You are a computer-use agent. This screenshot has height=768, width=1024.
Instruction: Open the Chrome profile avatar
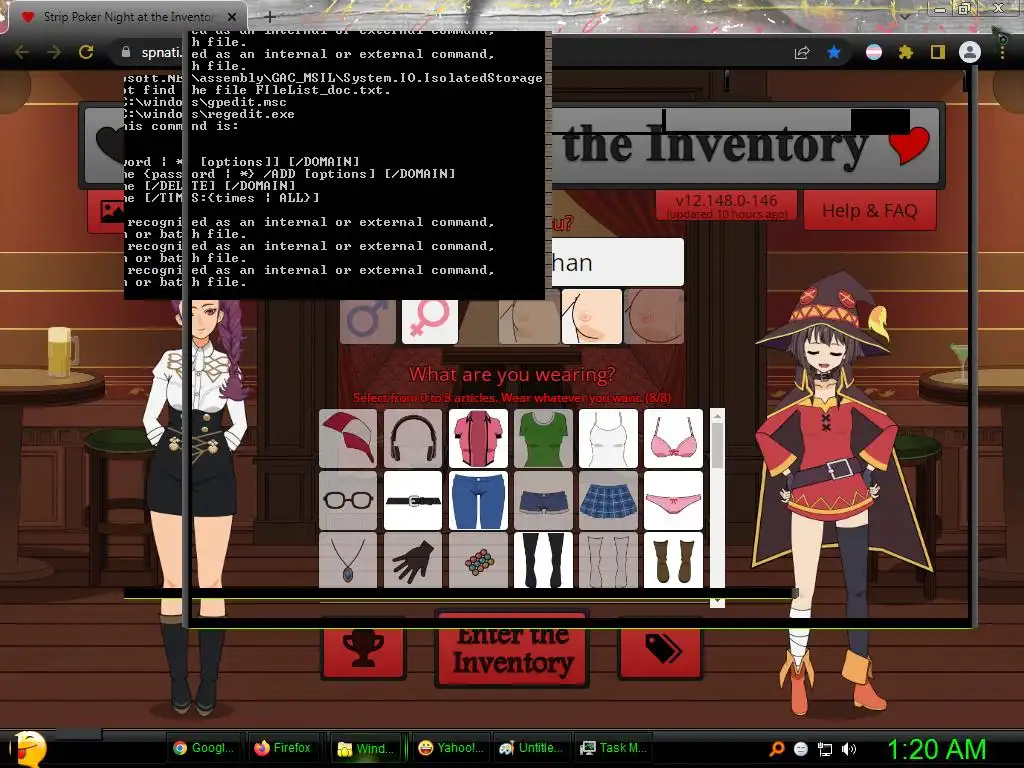[x=970, y=52]
